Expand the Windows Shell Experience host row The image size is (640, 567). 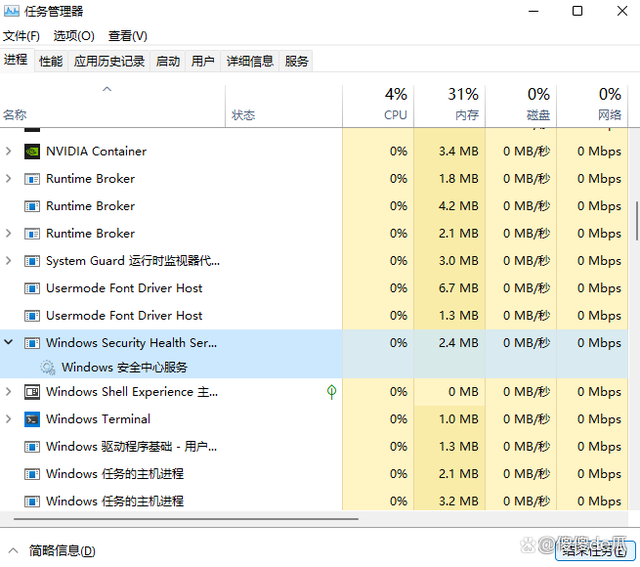[8, 392]
